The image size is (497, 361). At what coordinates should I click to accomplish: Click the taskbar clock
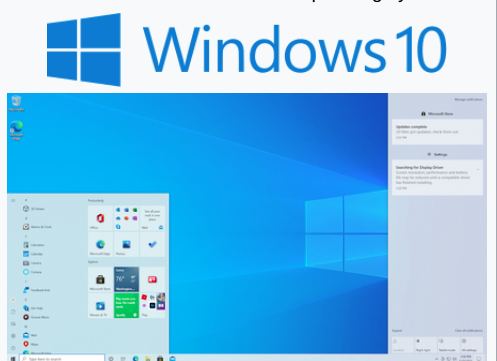click(x=466, y=358)
